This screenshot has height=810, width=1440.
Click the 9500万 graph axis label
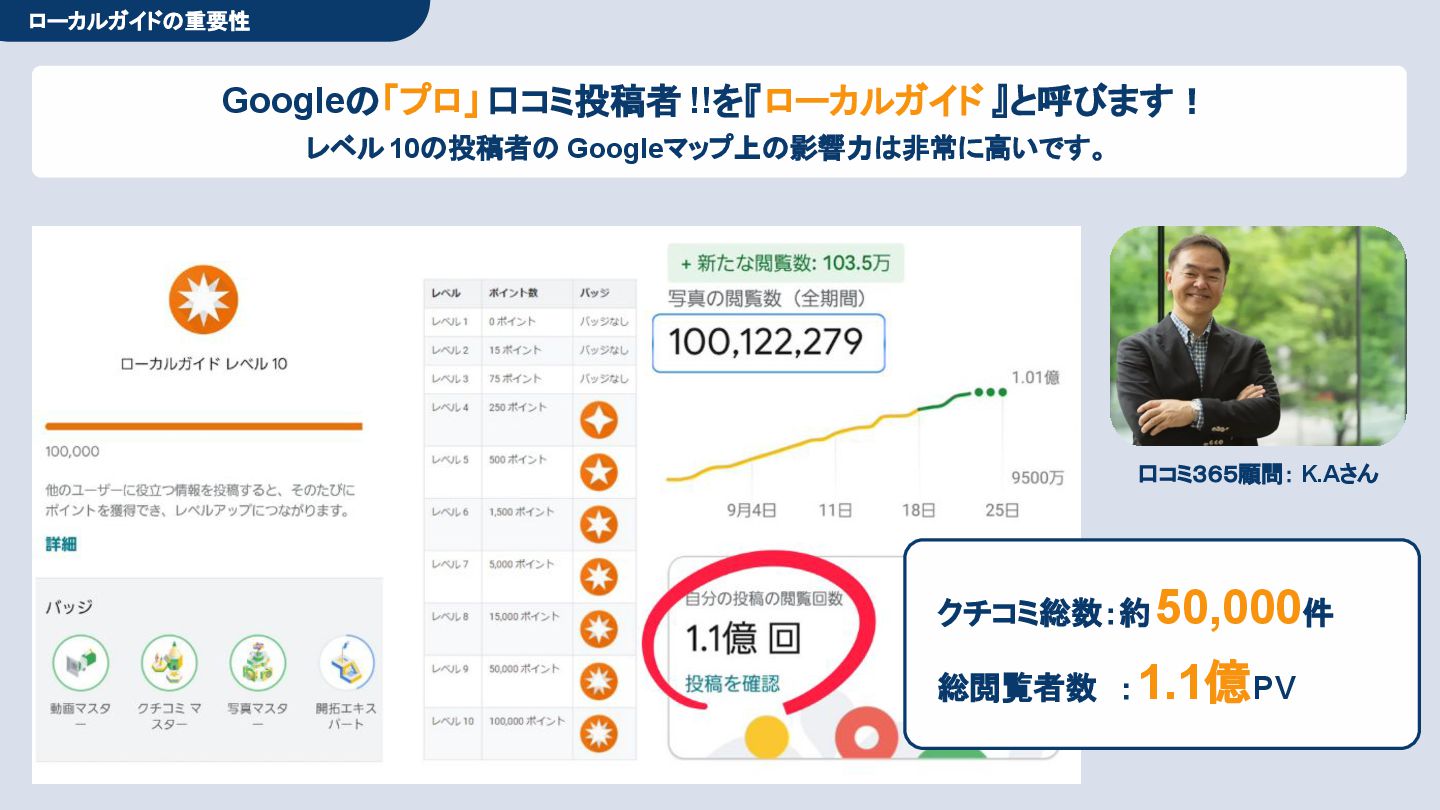pyautogui.click(x=1038, y=478)
